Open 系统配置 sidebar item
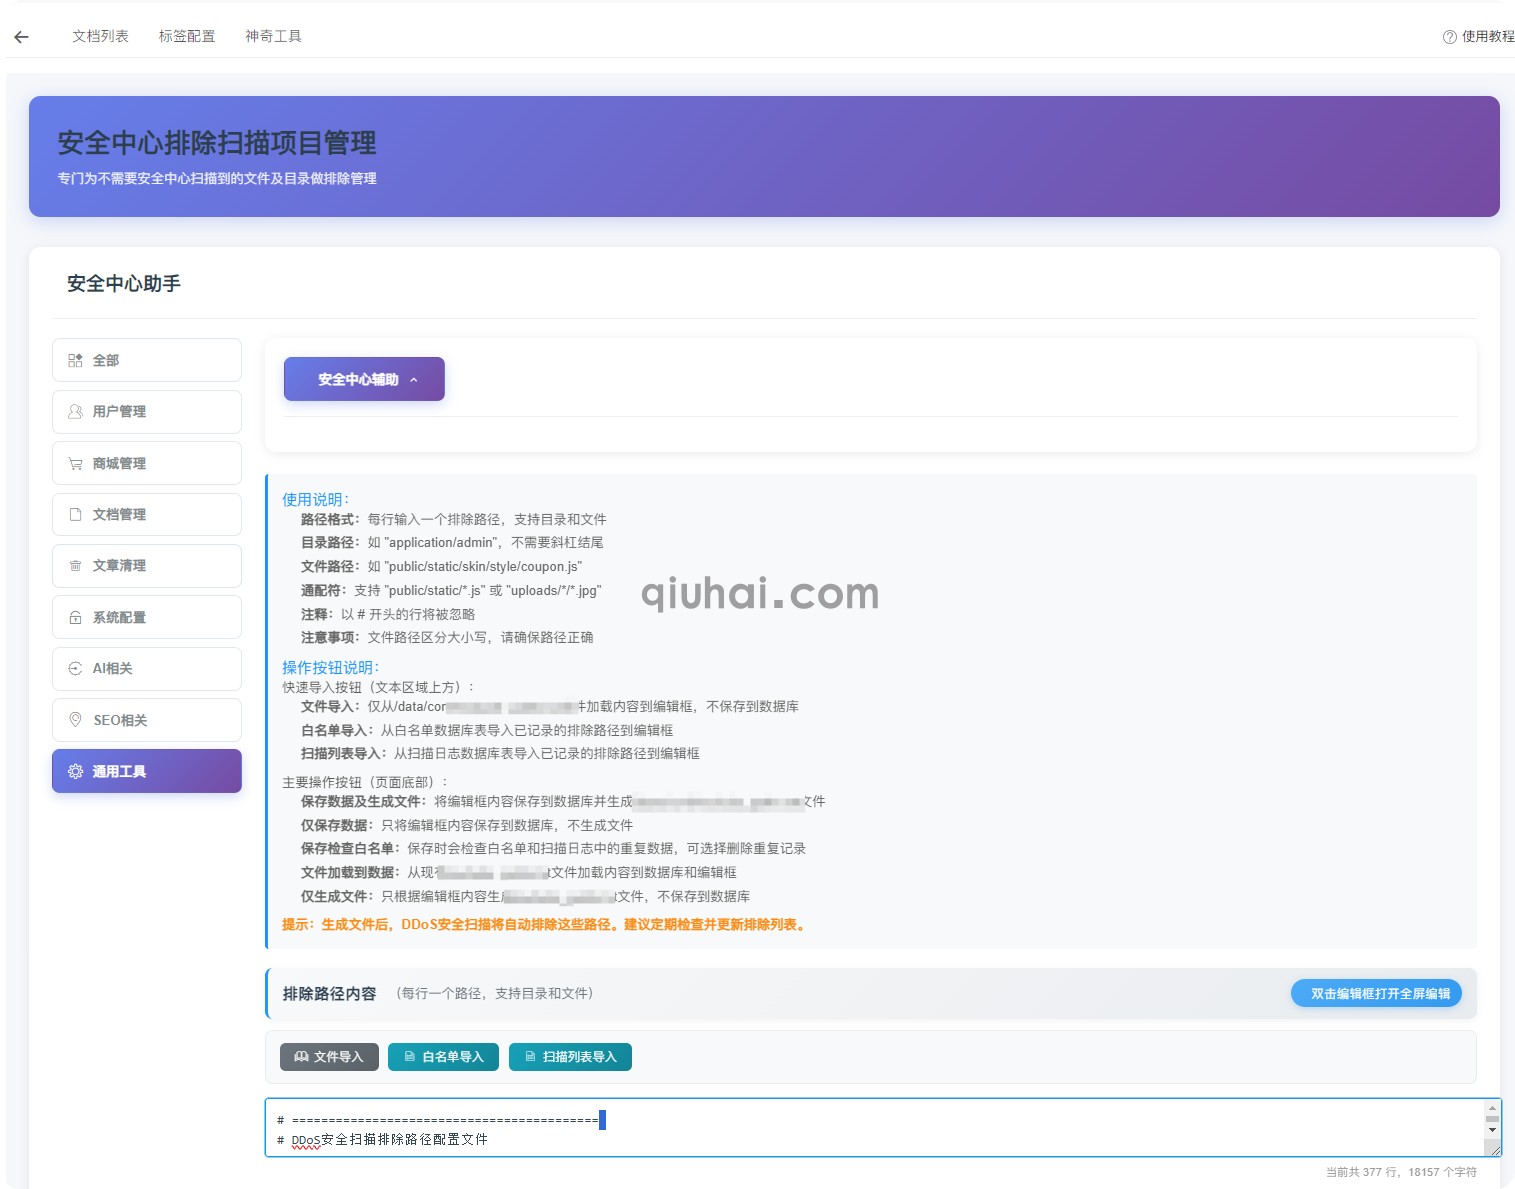The width and height of the screenshot is (1515, 1189). click(147, 617)
